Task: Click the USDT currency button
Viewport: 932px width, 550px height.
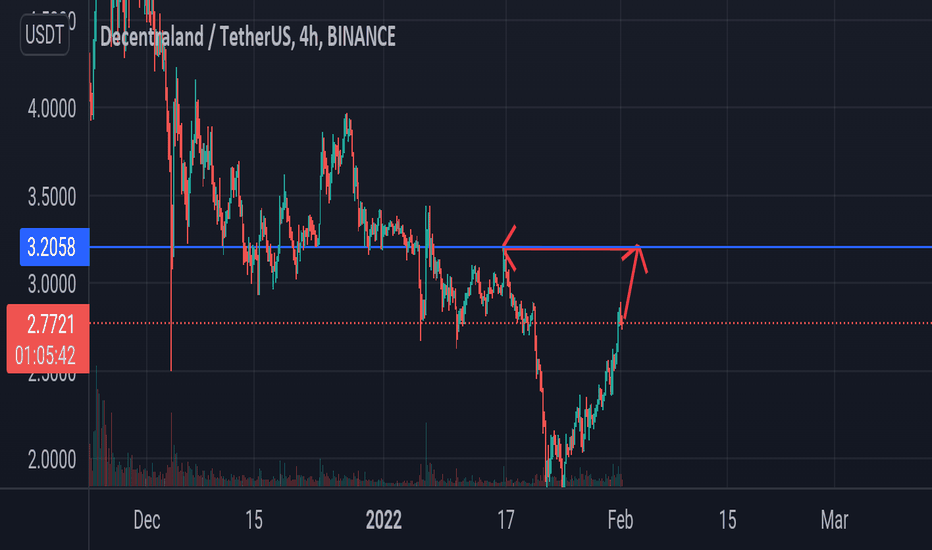Action: pyautogui.click(x=45, y=35)
